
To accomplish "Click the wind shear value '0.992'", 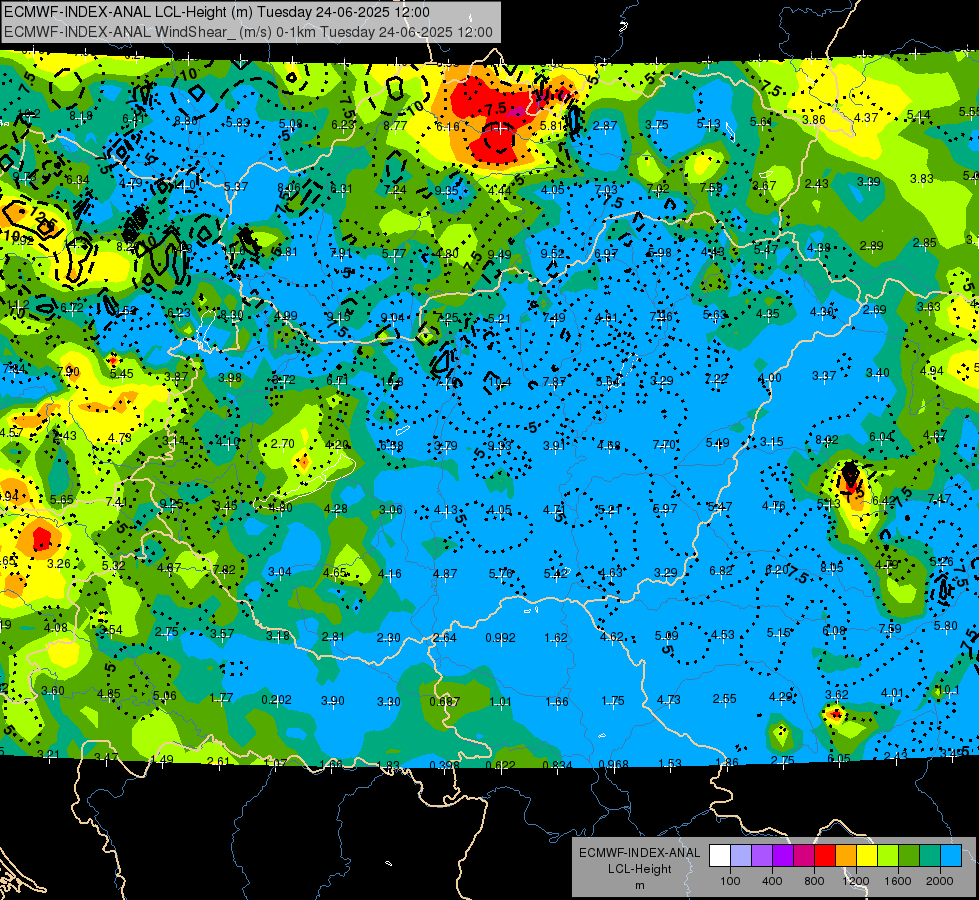I will pyautogui.click(x=500, y=638).
